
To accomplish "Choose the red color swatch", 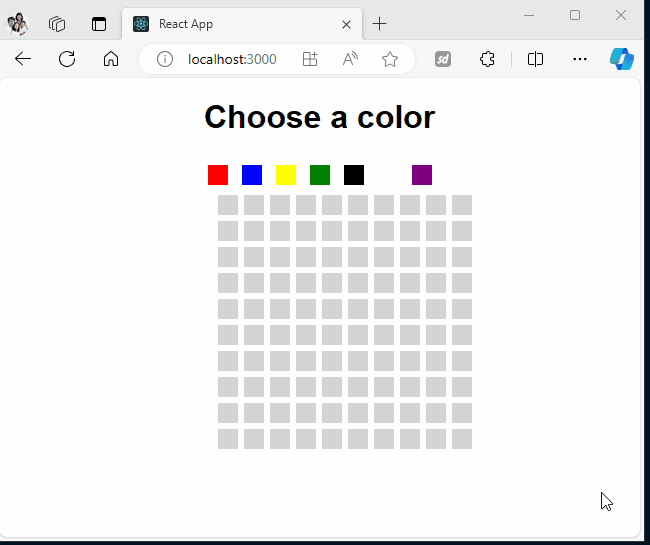I will pos(218,175).
